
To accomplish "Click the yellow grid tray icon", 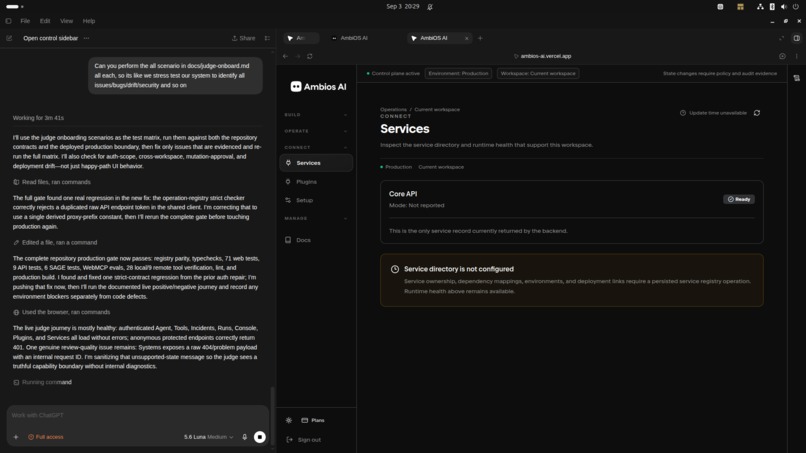I will point(740,7).
